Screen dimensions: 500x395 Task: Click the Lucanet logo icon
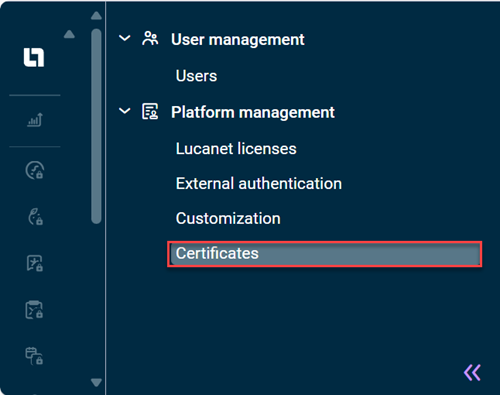pyautogui.click(x=34, y=57)
